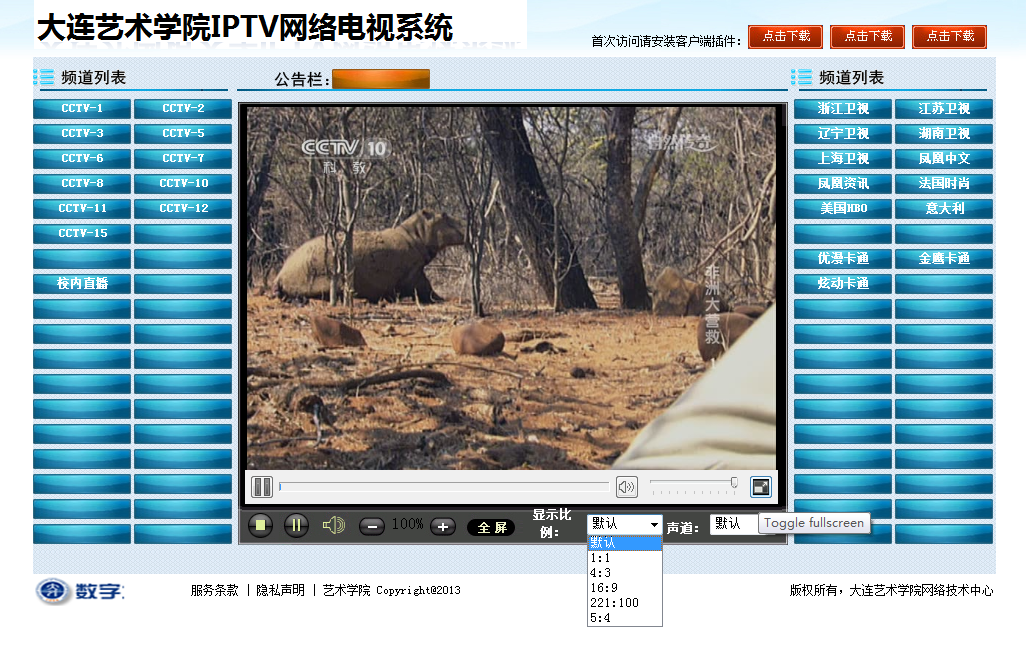1026x645 pixels.
Task: Open the 隐私声明 footer link
Action: [x=280, y=591]
